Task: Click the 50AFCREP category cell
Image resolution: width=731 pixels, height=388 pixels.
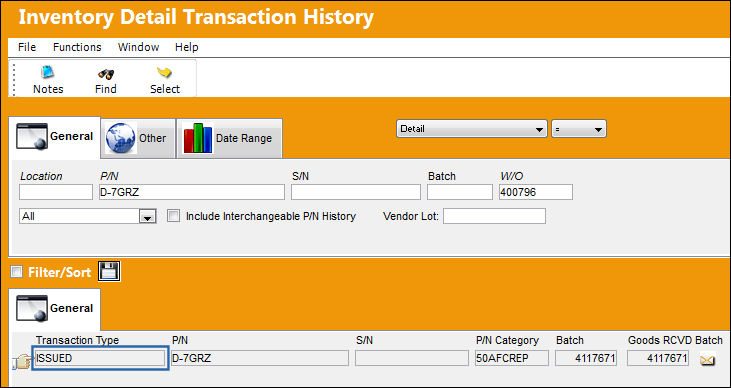Action: (x=512, y=358)
